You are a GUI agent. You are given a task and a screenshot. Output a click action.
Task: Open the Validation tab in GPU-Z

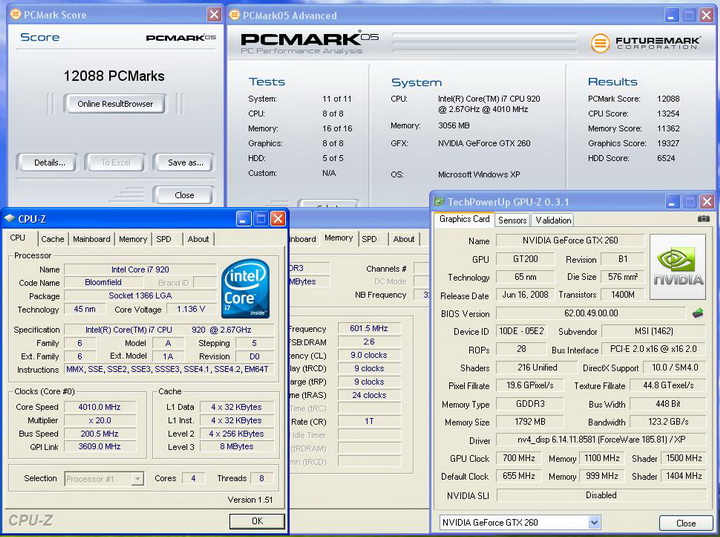[553, 220]
